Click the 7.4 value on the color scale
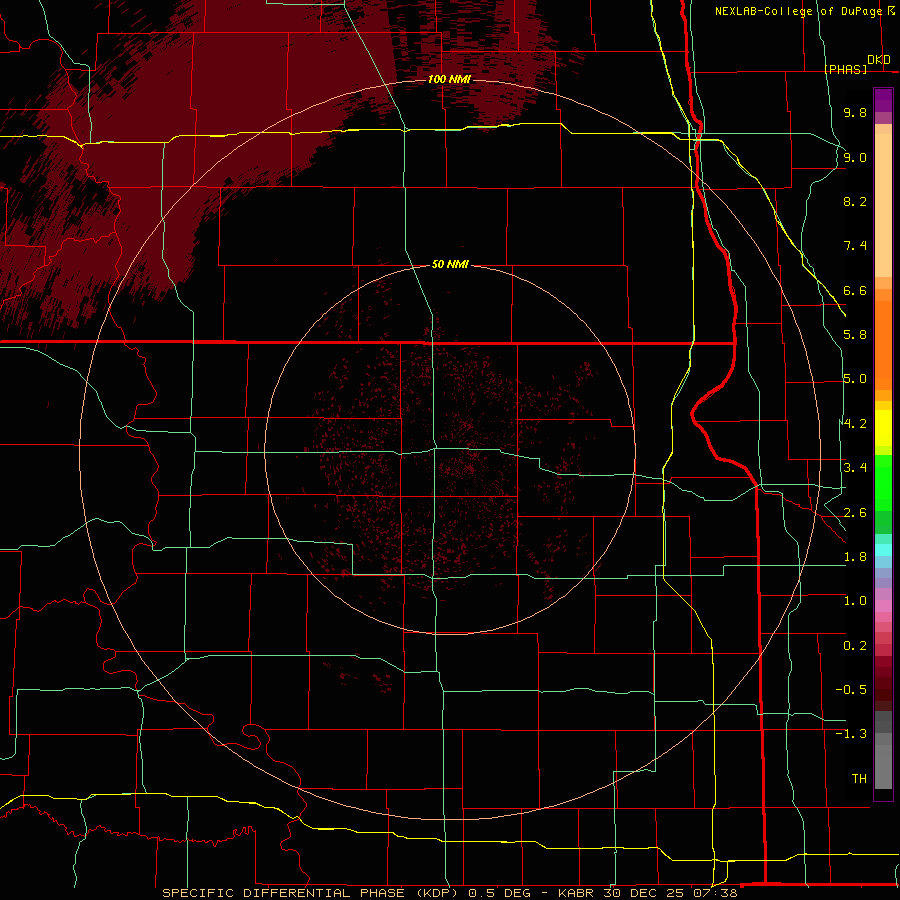This screenshot has width=900, height=900. click(855, 246)
